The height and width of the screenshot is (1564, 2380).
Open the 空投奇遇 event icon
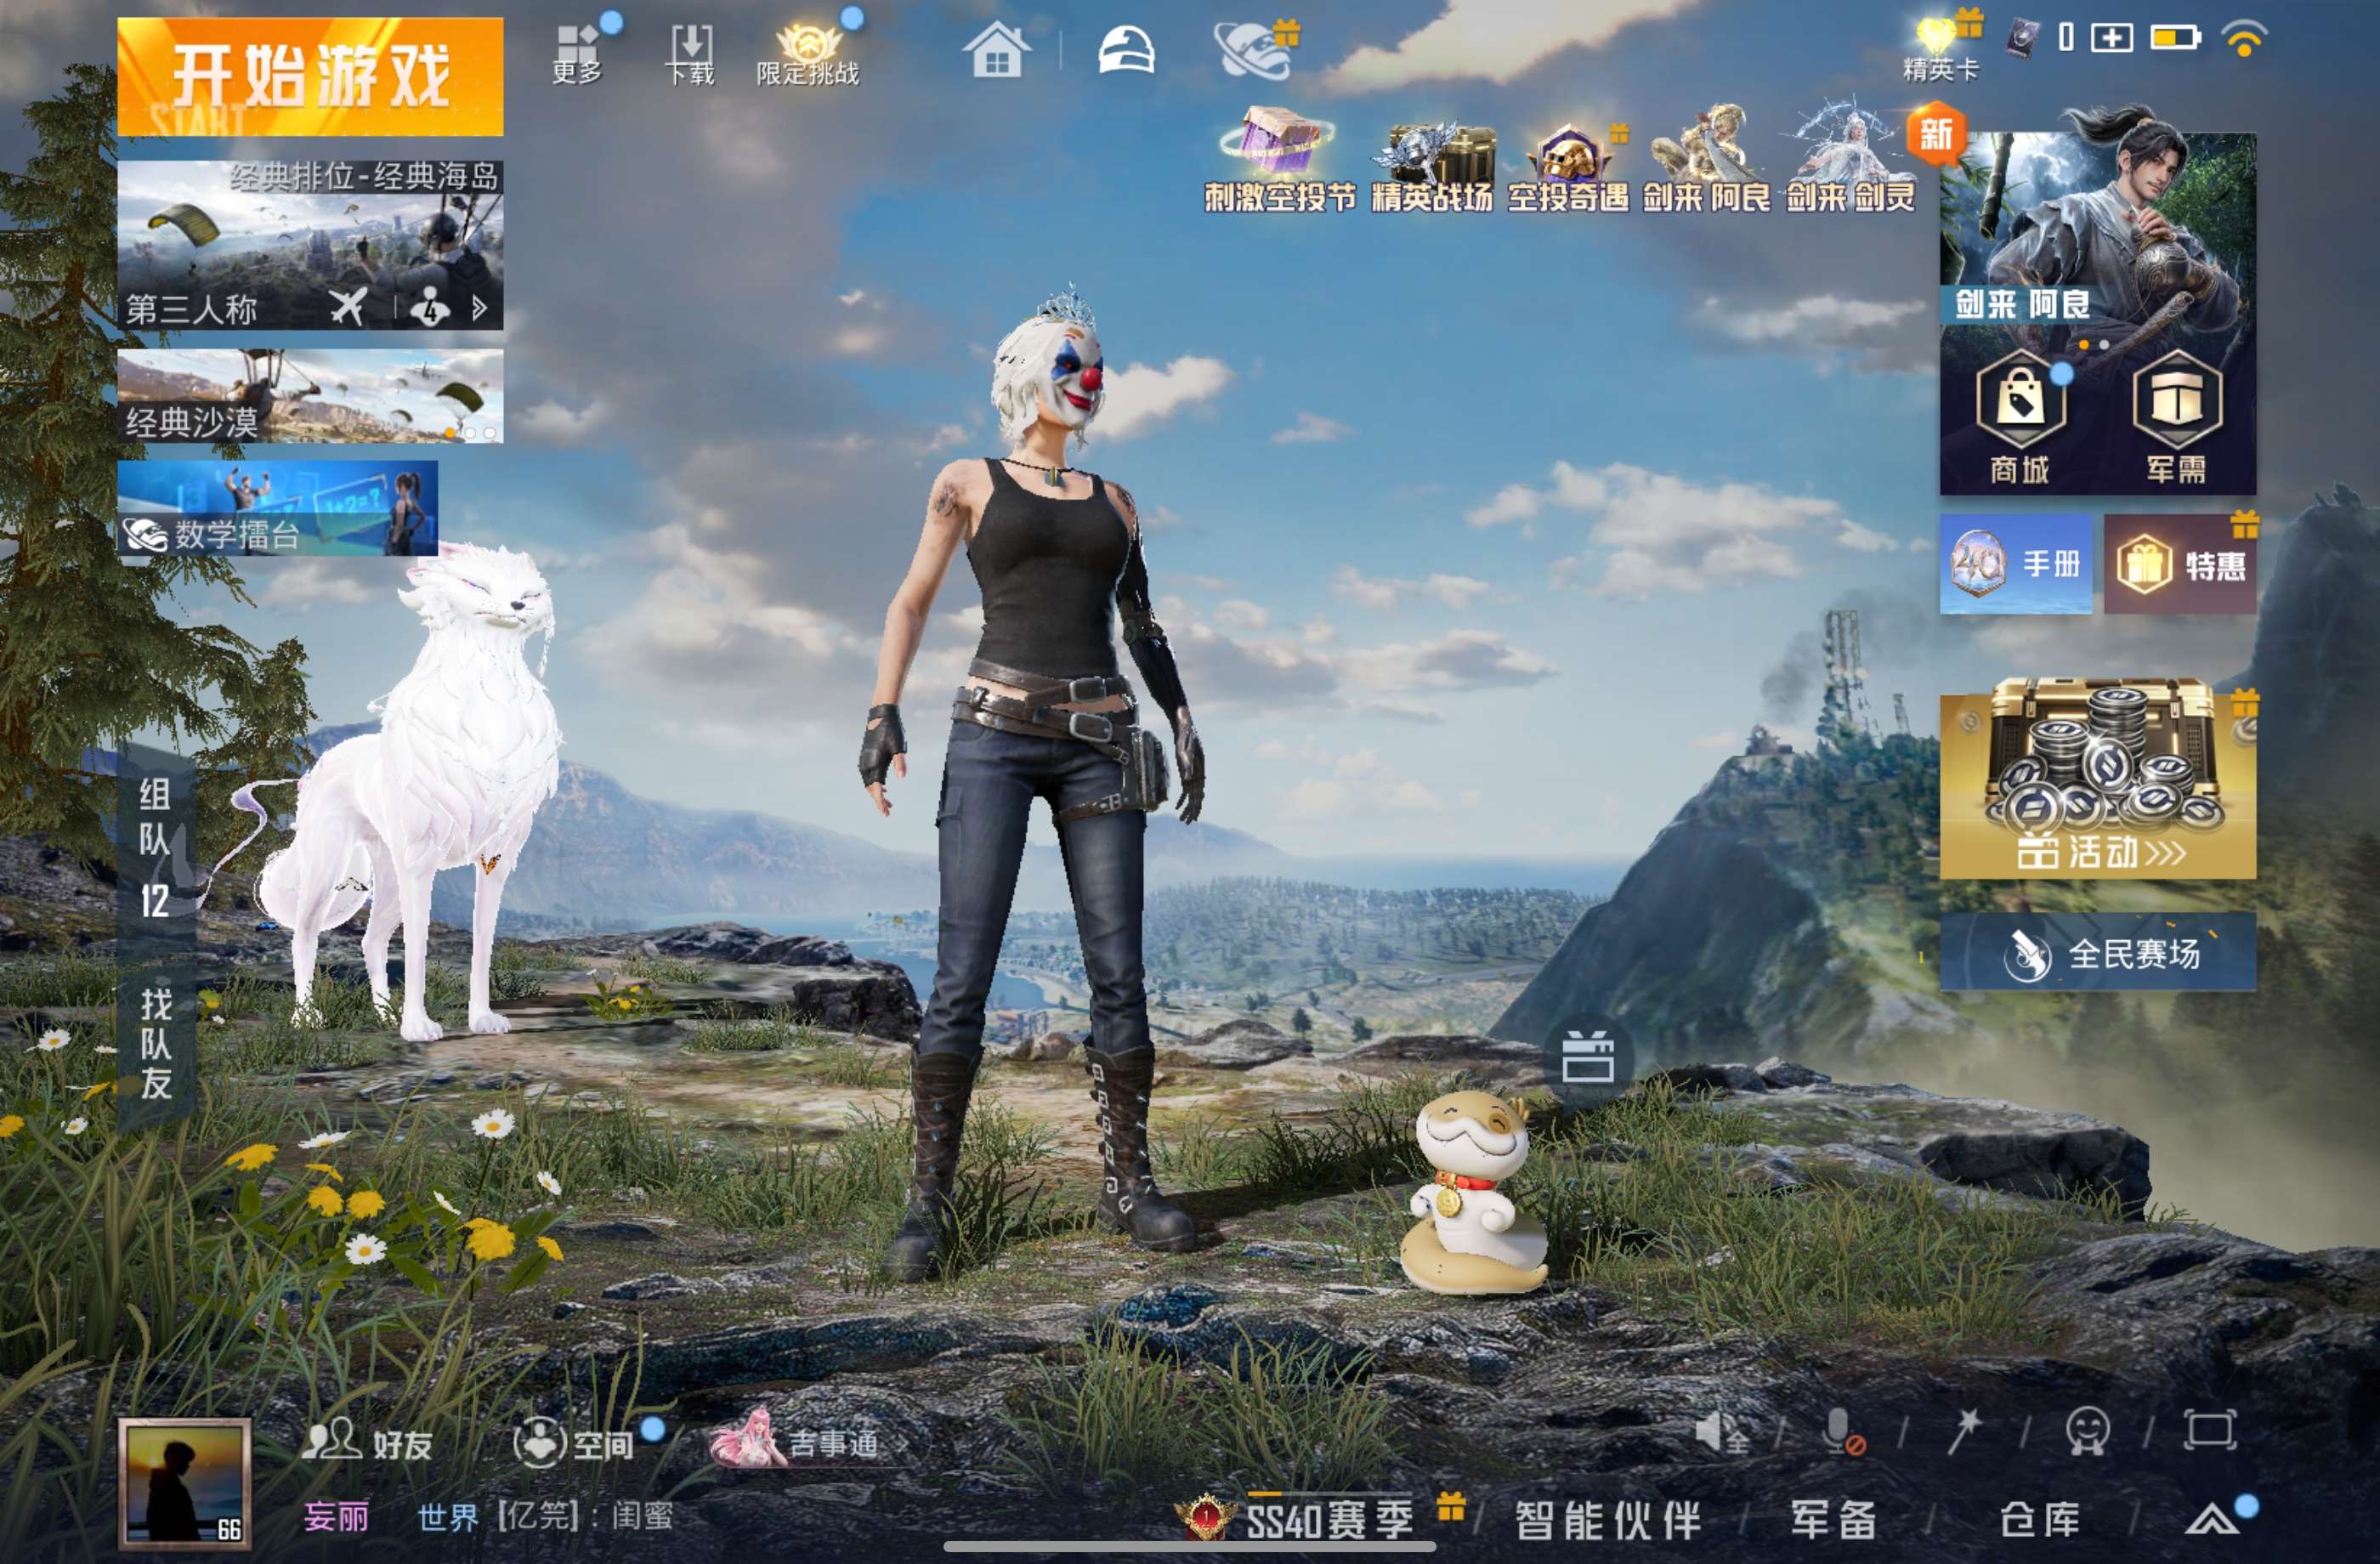click(x=1568, y=168)
